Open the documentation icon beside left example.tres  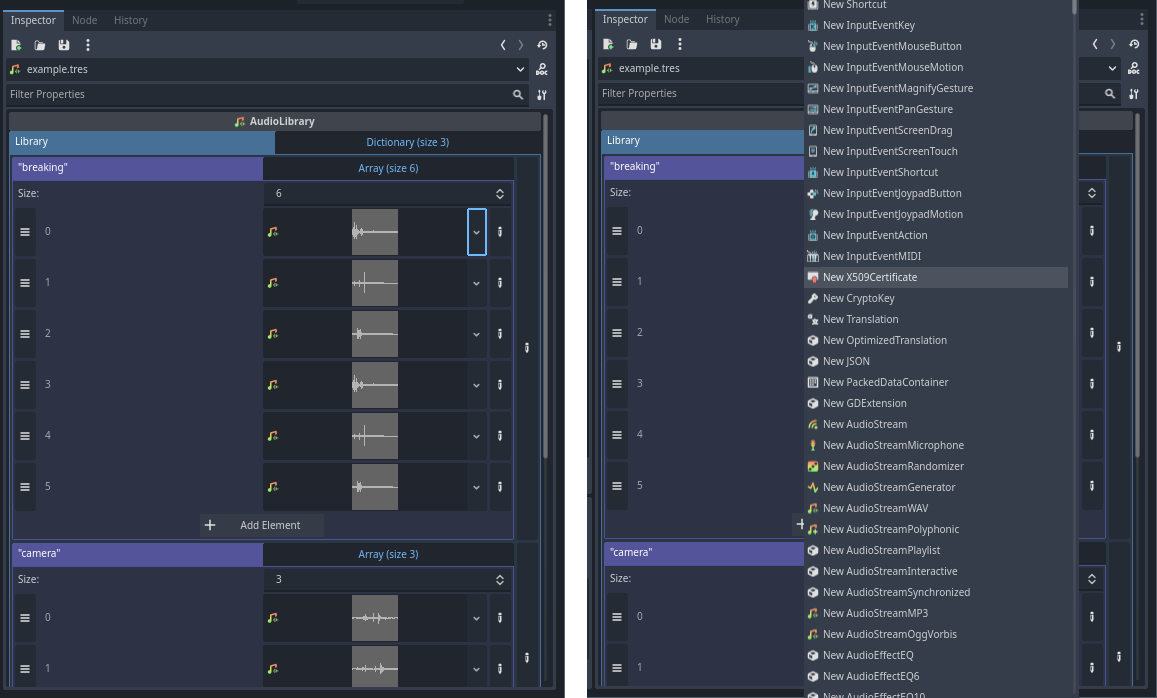pyautogui.click(x=541, y=70)
